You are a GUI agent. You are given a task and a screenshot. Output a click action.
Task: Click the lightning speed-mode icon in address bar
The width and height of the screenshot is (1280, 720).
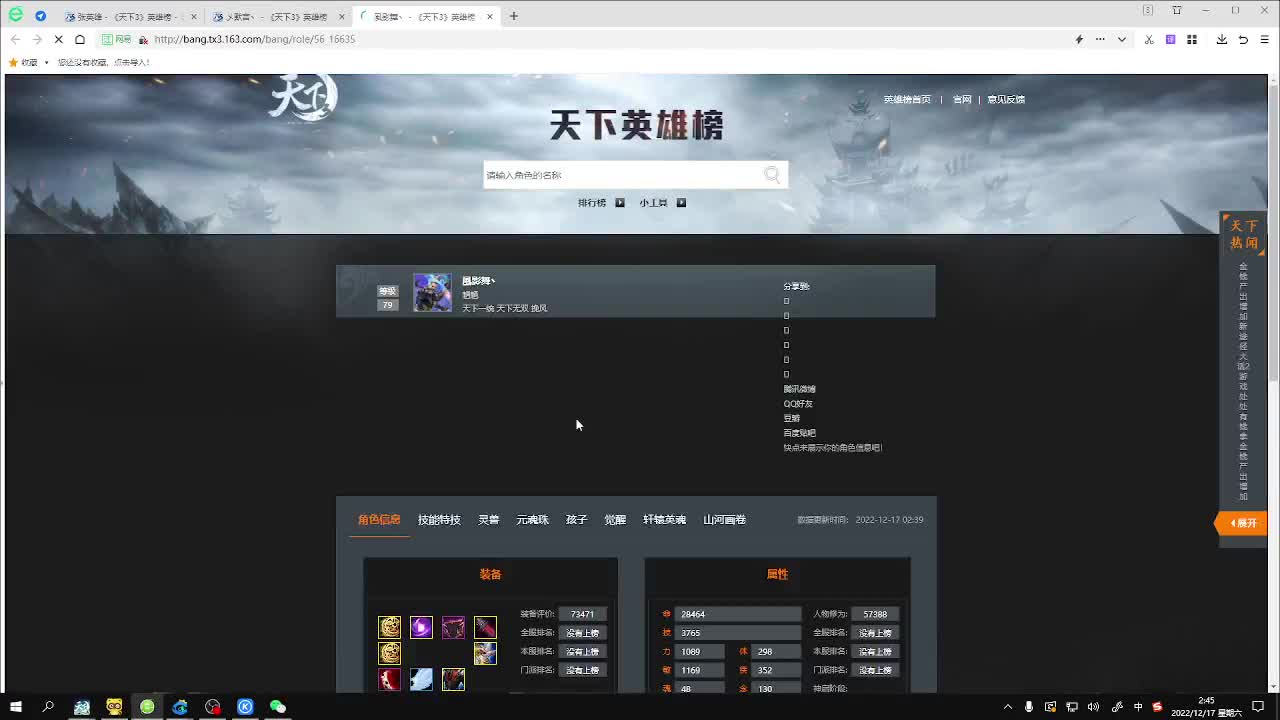(1079, 39)
